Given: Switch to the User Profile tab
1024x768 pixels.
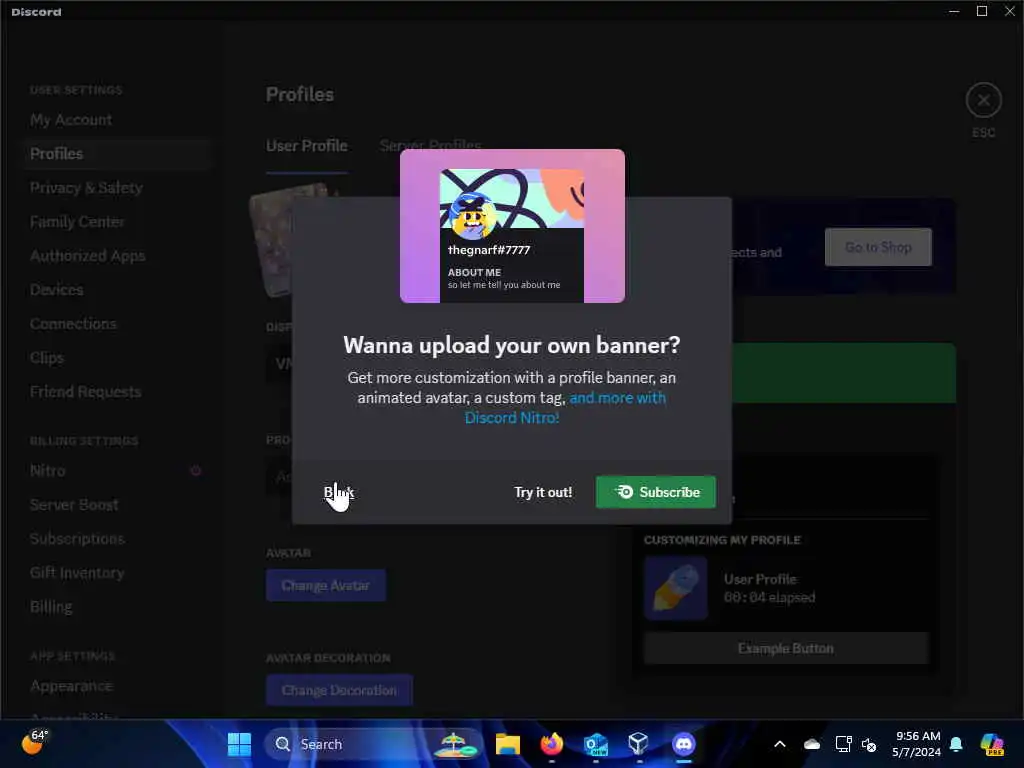Looking at the screenshot, I should click(306, 146).
